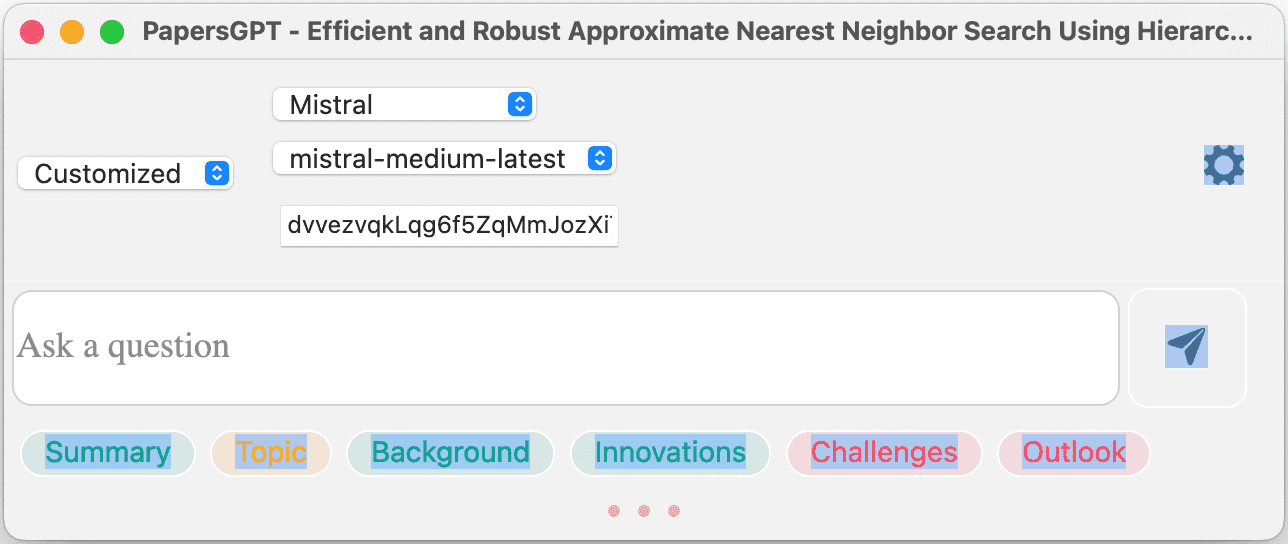Viewport: 1288px width, 544px height.
Task: Click the API key text field
Action: [x=449, y=226]
